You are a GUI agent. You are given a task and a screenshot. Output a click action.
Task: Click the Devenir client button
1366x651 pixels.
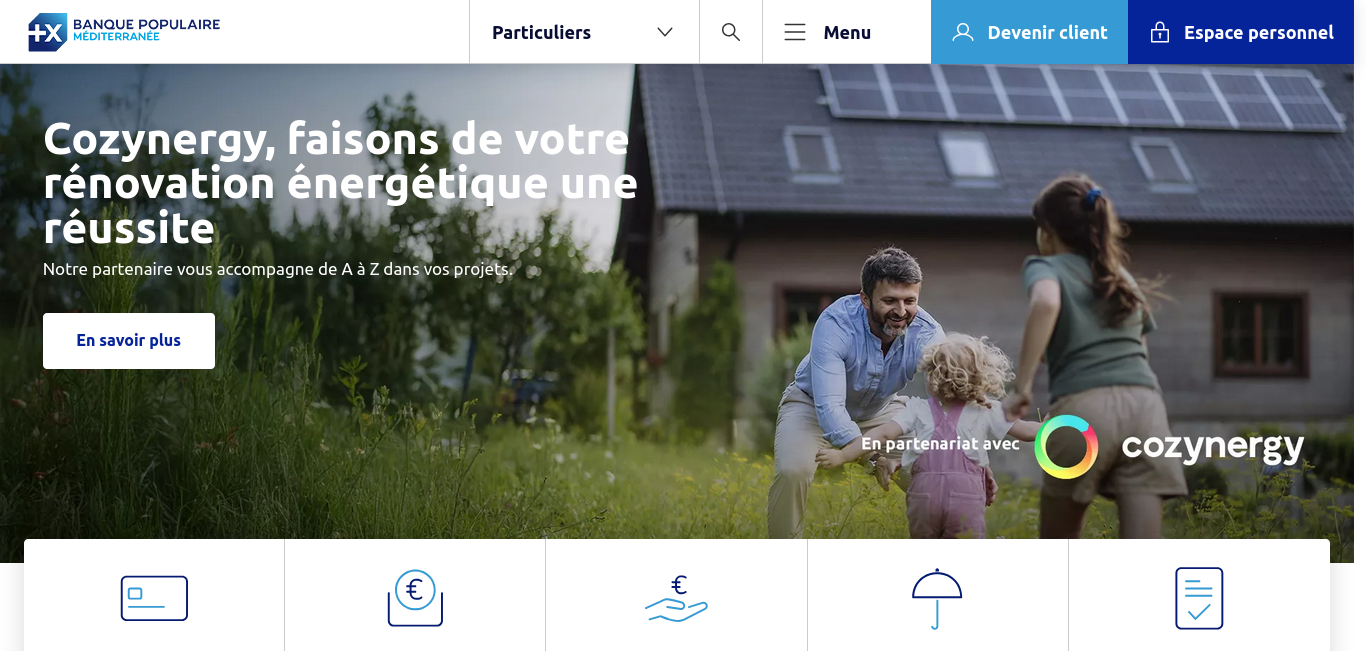click(x=1029, y=32)
